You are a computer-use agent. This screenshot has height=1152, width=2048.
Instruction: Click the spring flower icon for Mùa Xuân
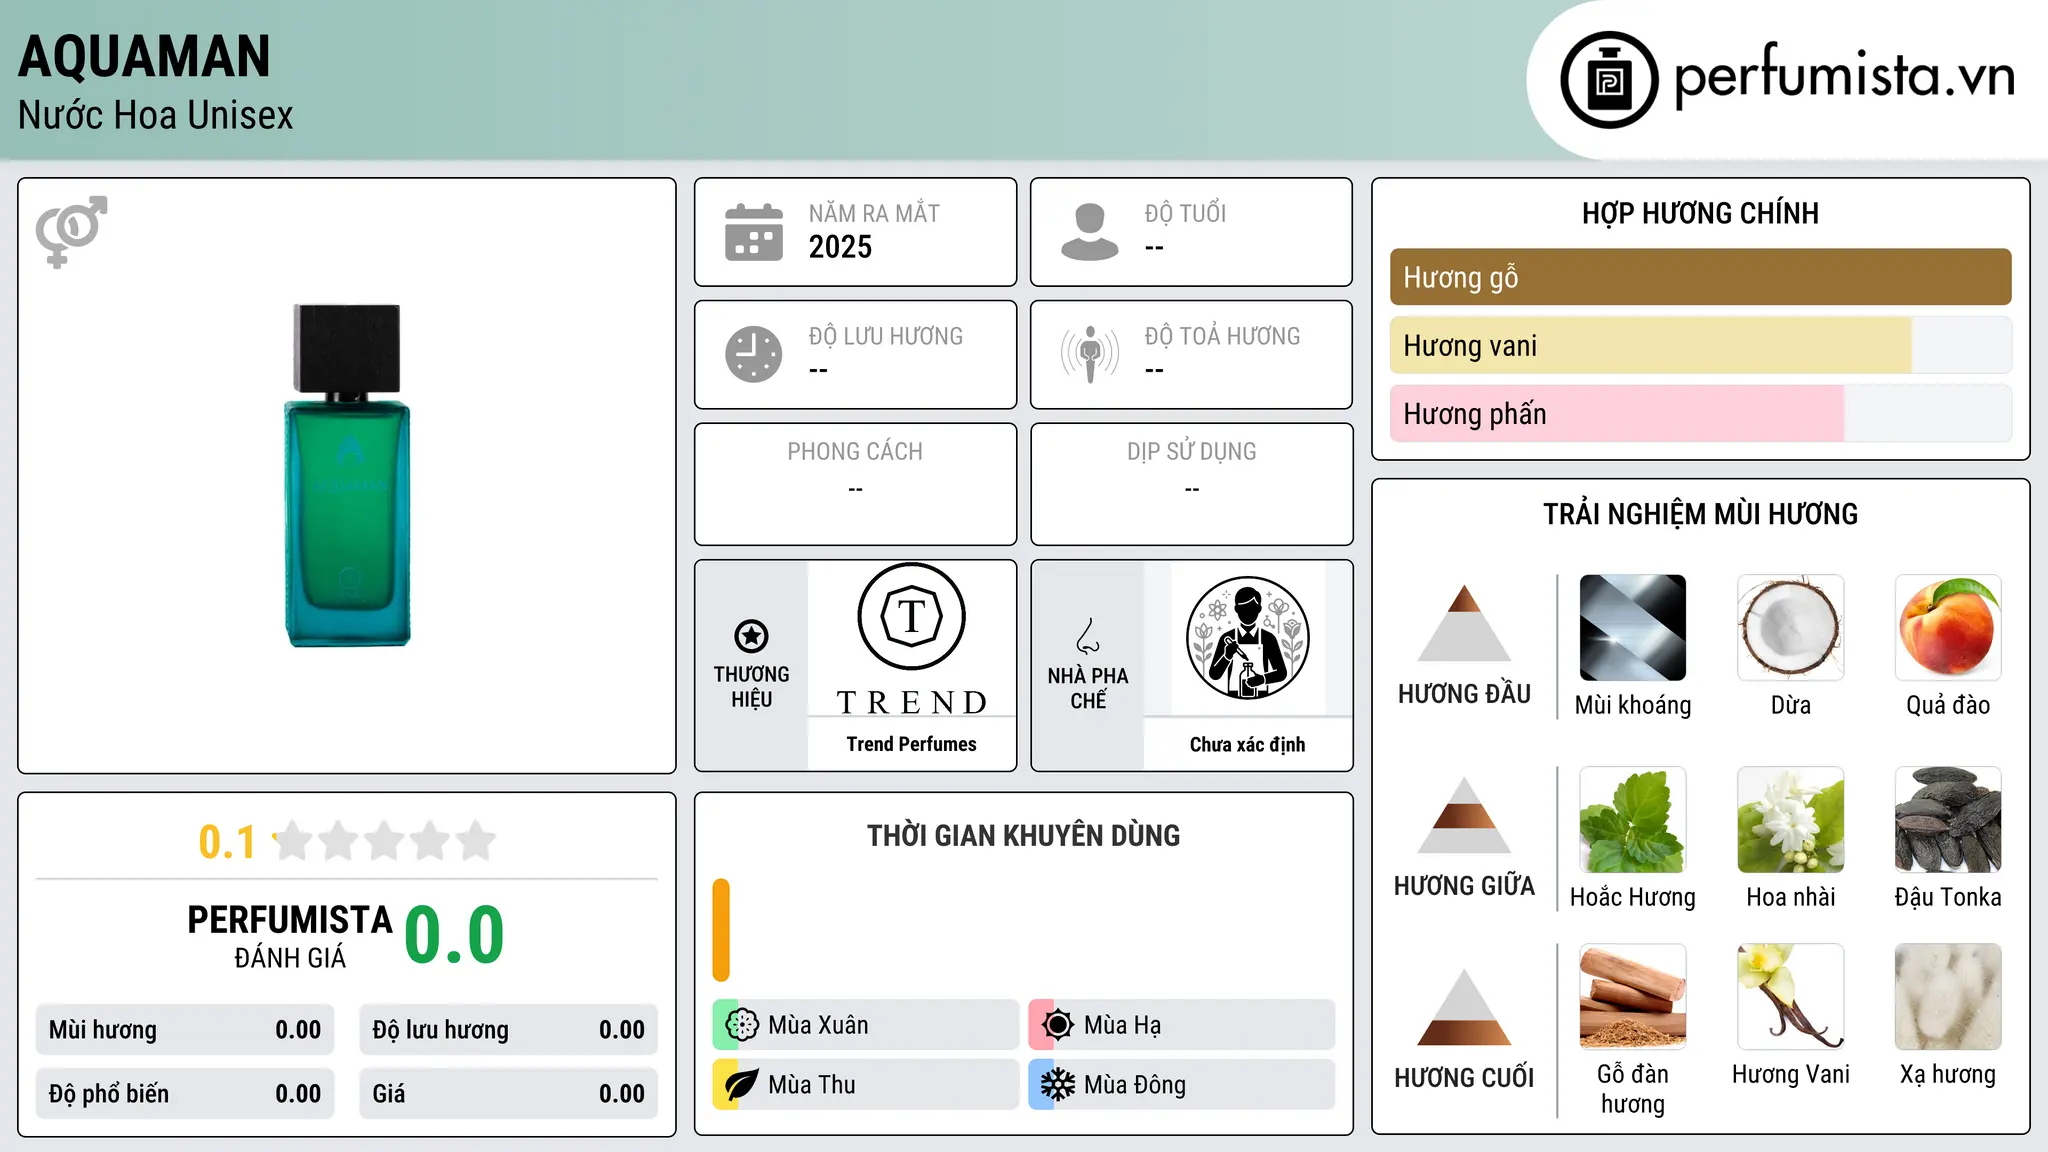(x=741, y=1024)
